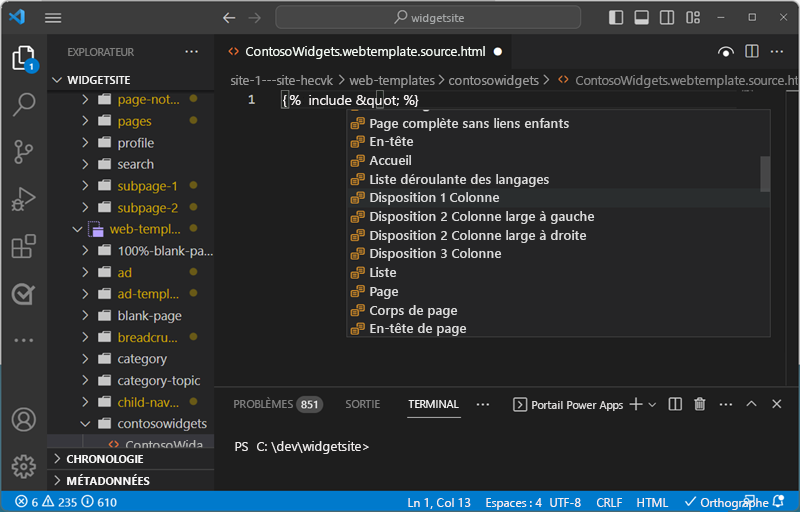
Task: Click the widgetsite command center search box
Action: 428,18
